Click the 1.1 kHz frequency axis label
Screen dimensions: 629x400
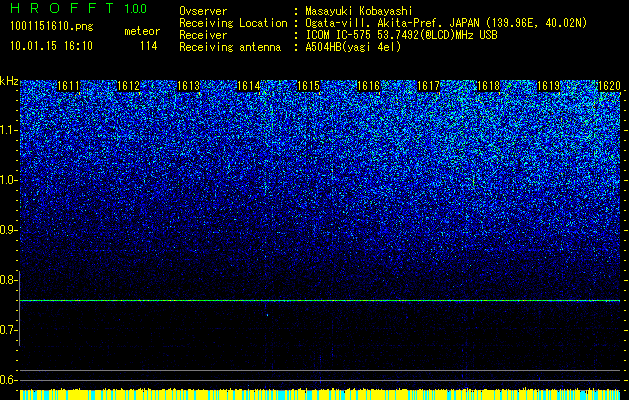8,130
